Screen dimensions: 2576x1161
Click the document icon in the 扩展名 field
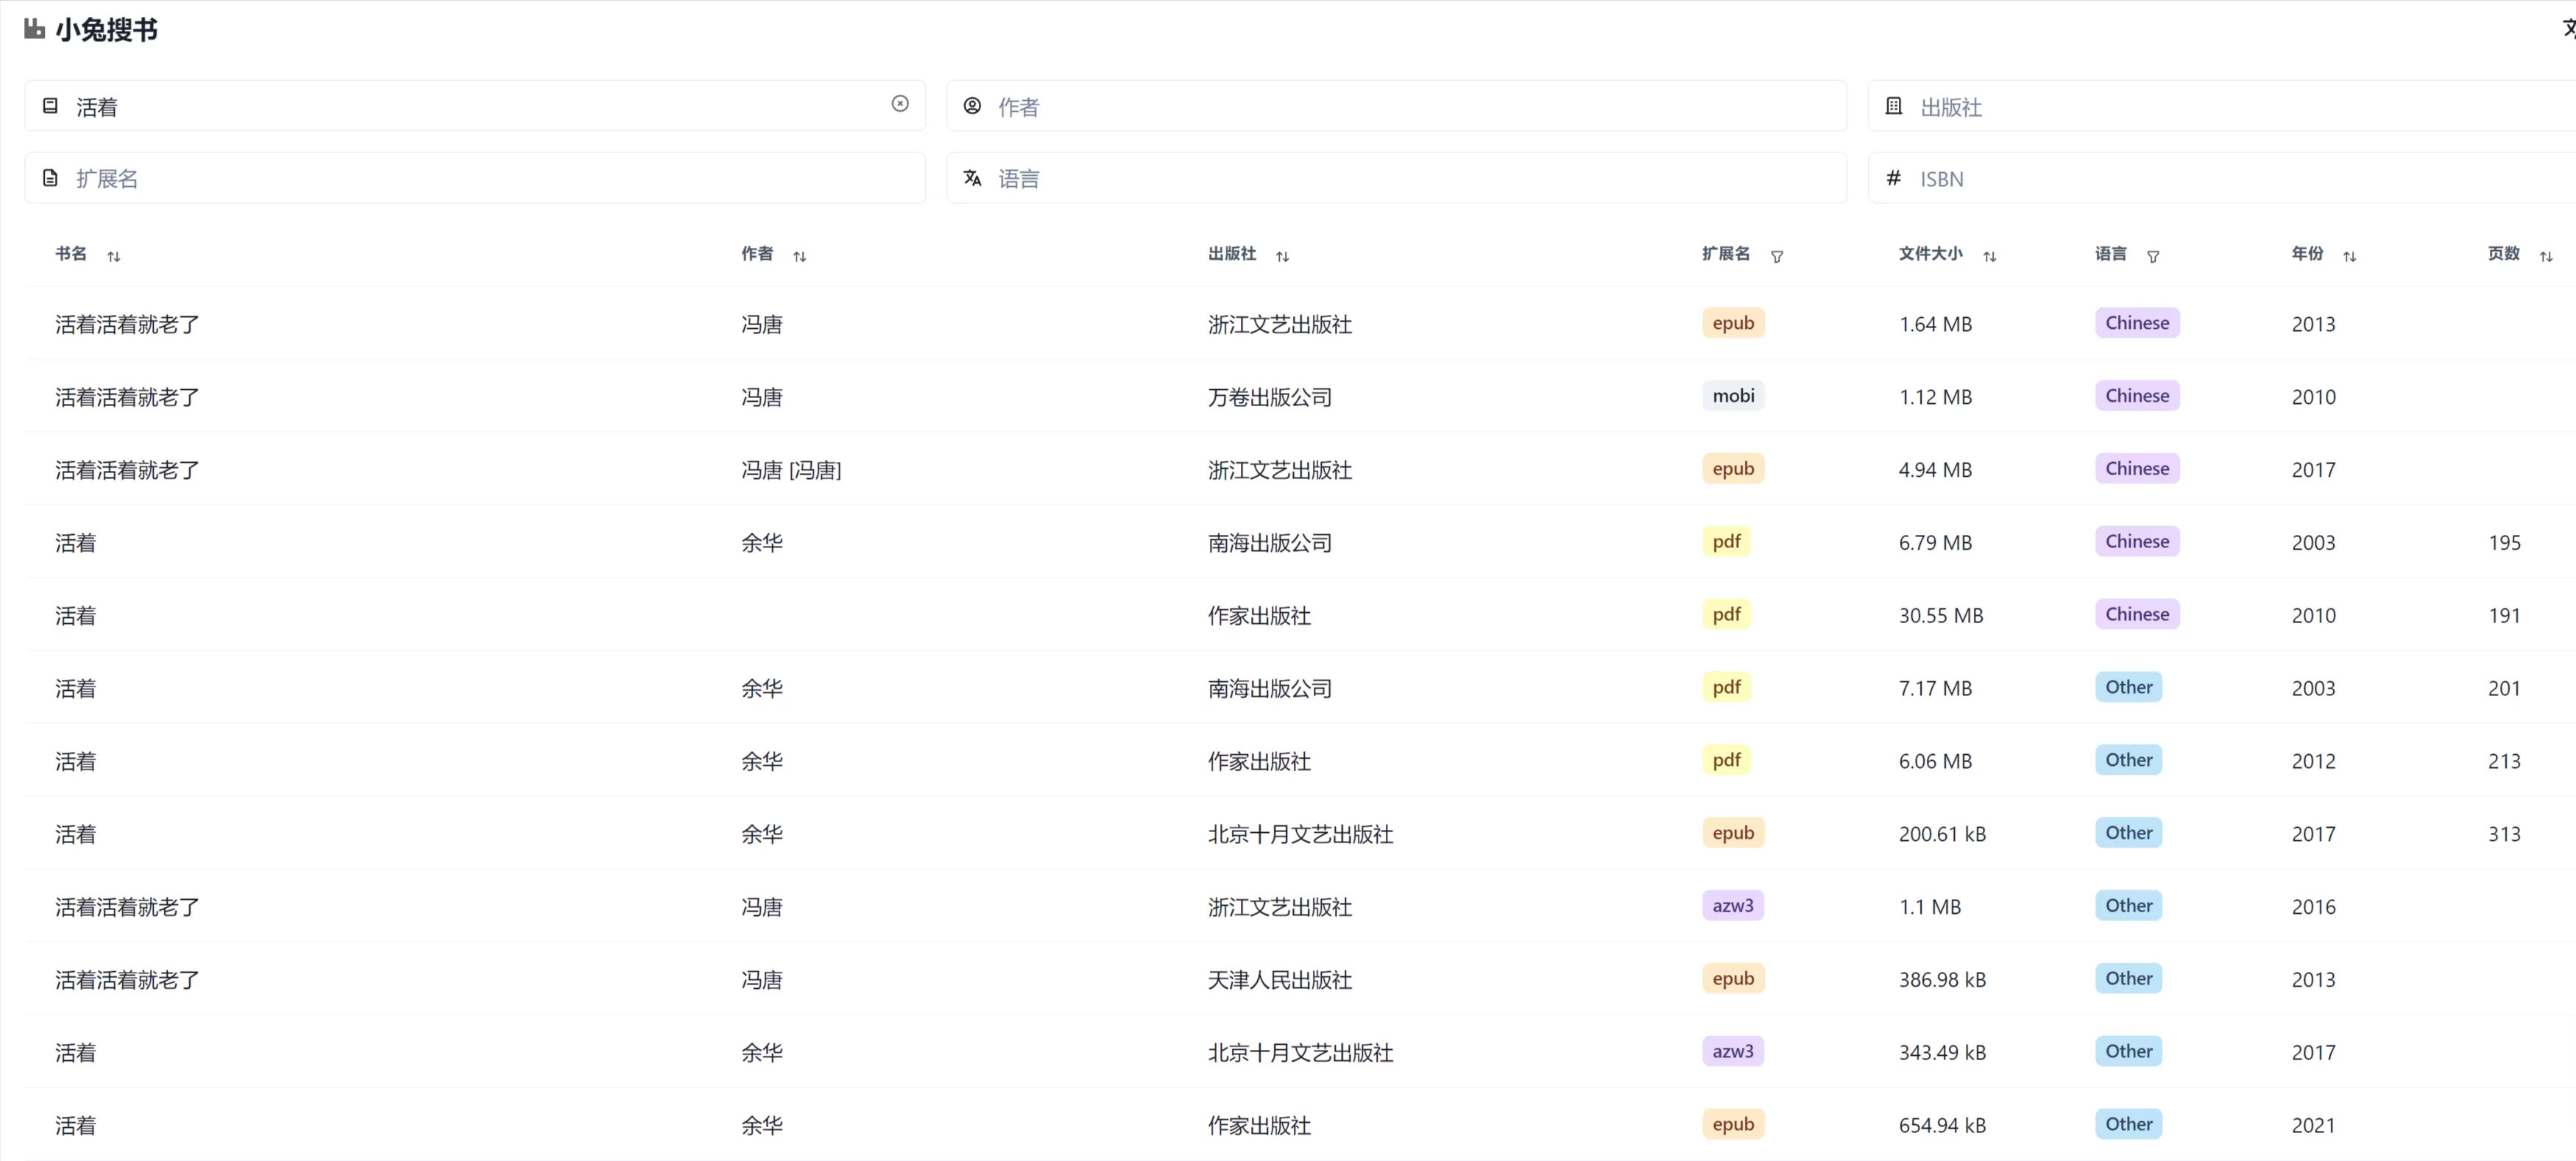click(49, 177)
